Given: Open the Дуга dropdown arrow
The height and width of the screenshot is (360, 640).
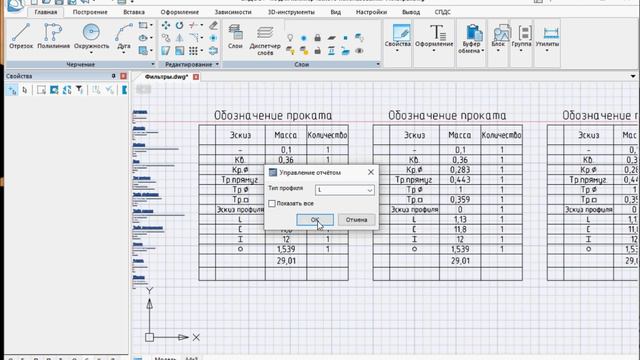Looking at the screenshot, I should coord(124,53).
